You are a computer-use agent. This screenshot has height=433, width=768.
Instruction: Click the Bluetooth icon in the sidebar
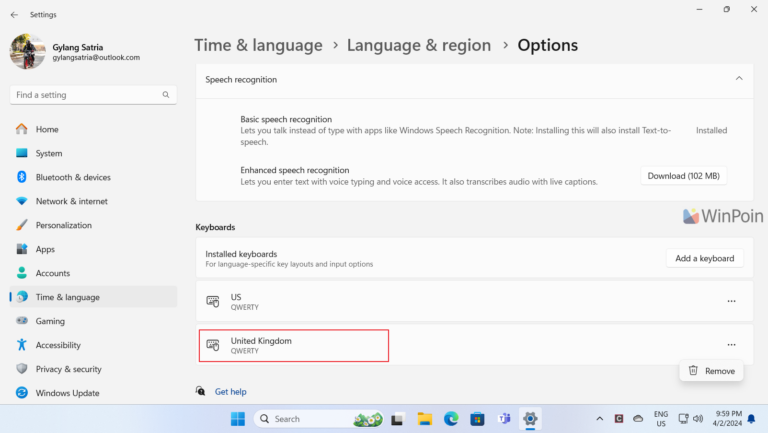click(22, 177)
